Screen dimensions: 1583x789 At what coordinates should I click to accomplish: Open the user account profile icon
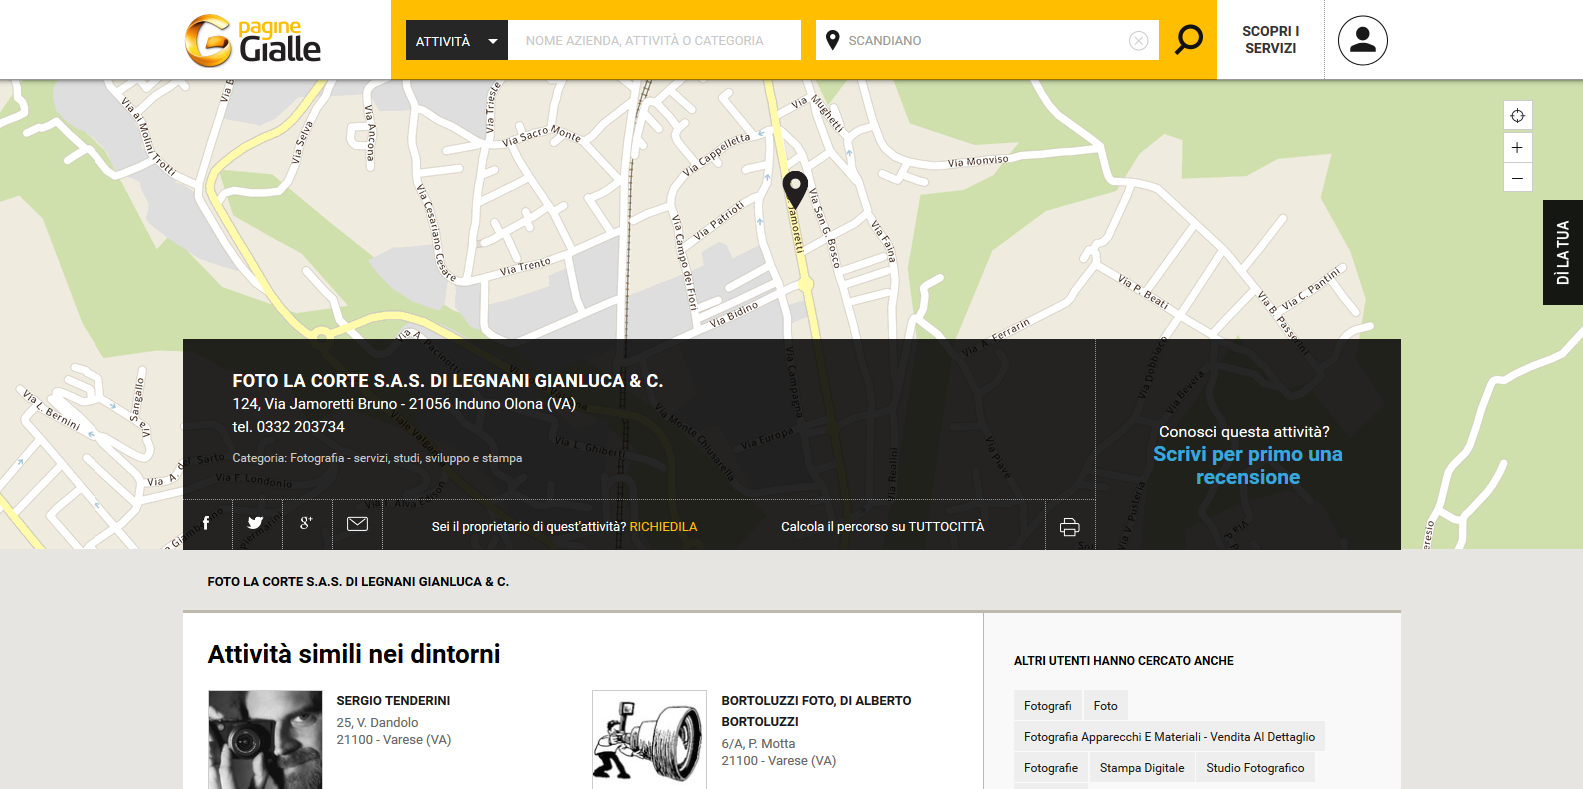pos(1362,40)
